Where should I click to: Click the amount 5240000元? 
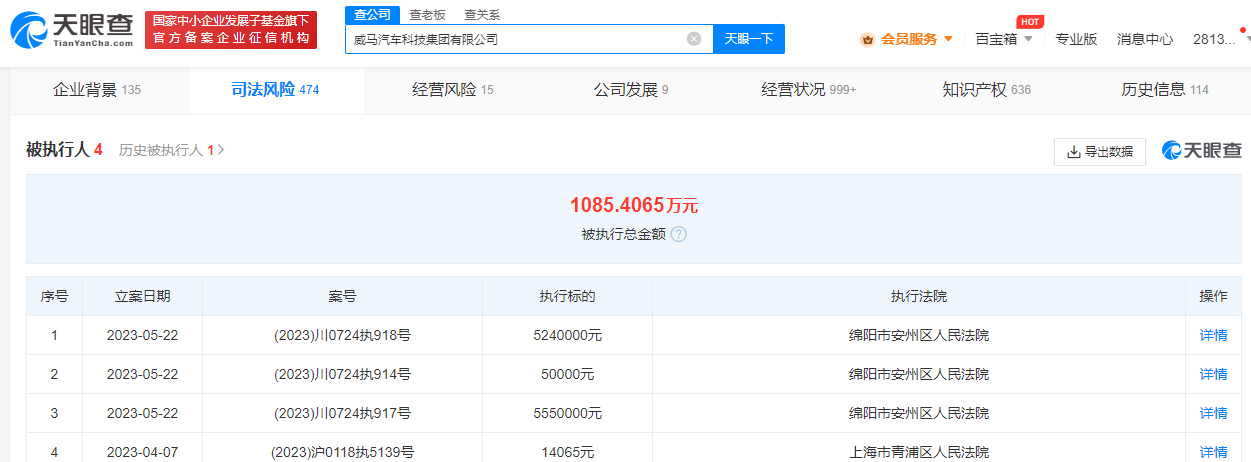[567, 335]
